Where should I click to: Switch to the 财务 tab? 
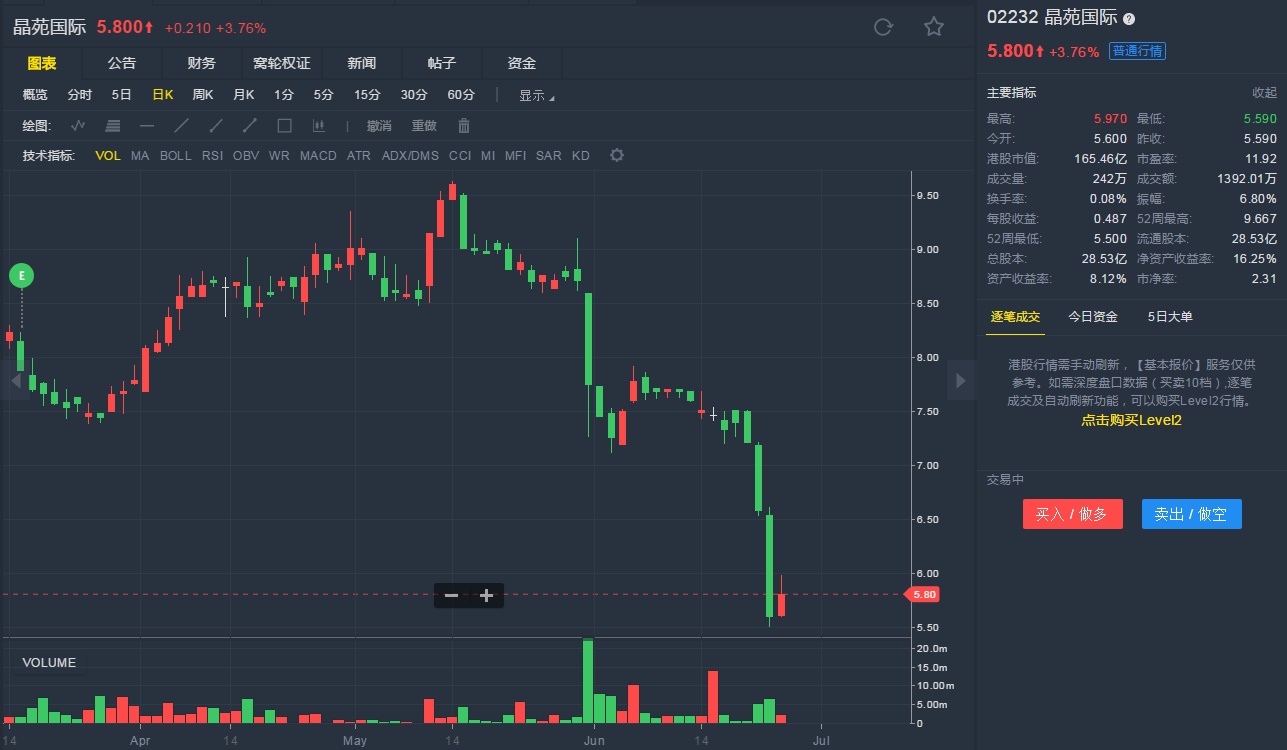[x=201, y=63]
